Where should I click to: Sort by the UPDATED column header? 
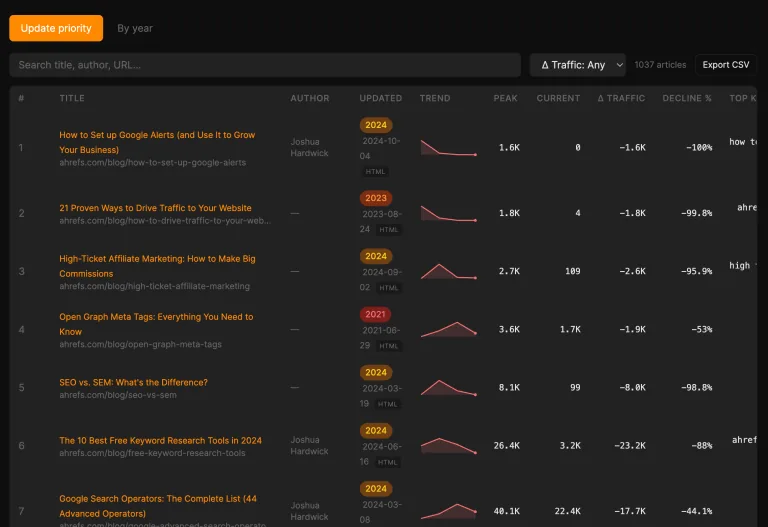[x=381, y=98]
